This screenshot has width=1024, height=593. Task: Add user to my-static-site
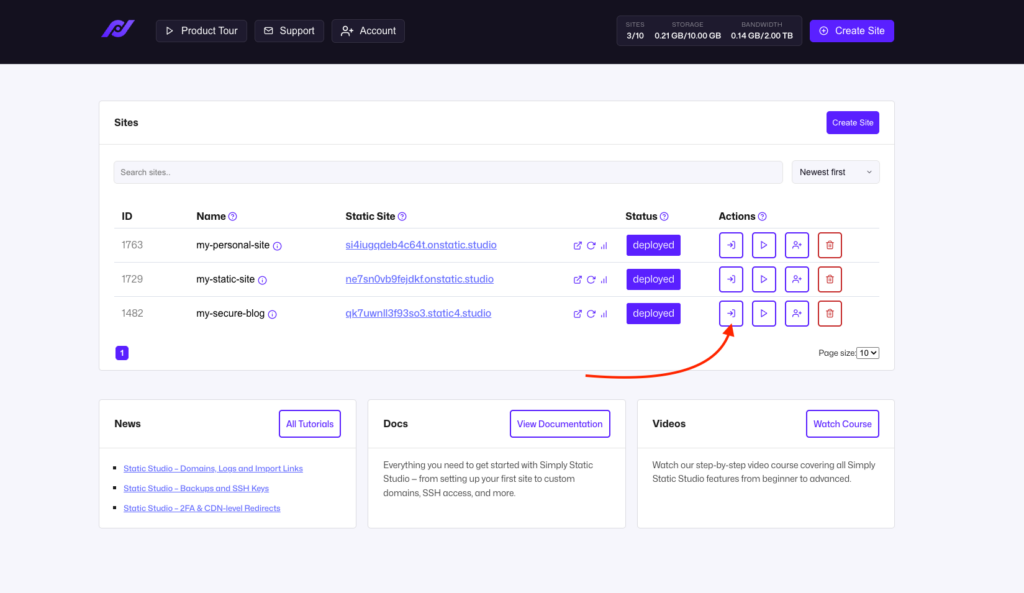click(797, 279)
